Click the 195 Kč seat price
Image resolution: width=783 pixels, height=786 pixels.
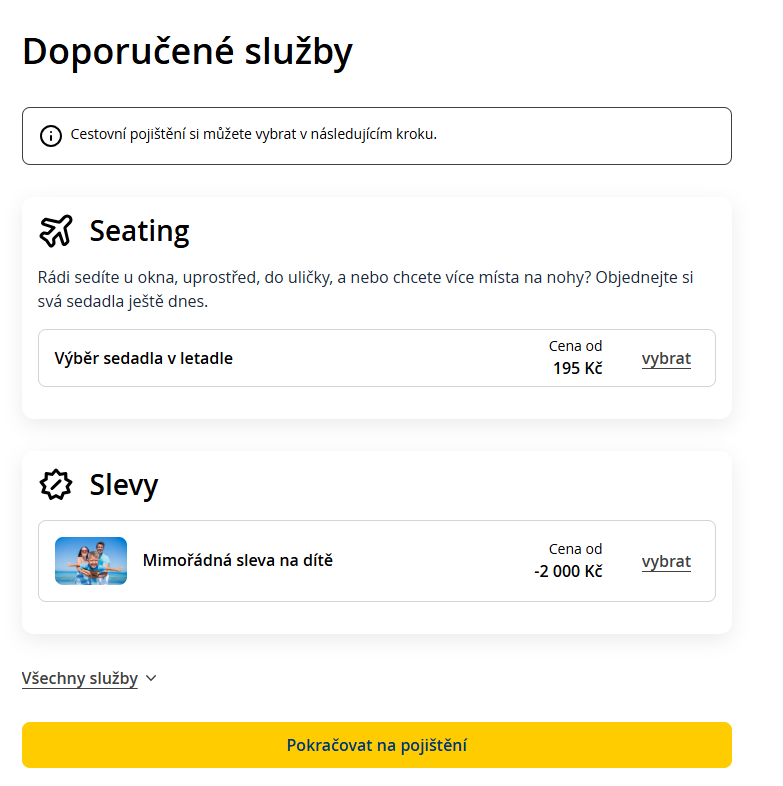tap(577, 368)
